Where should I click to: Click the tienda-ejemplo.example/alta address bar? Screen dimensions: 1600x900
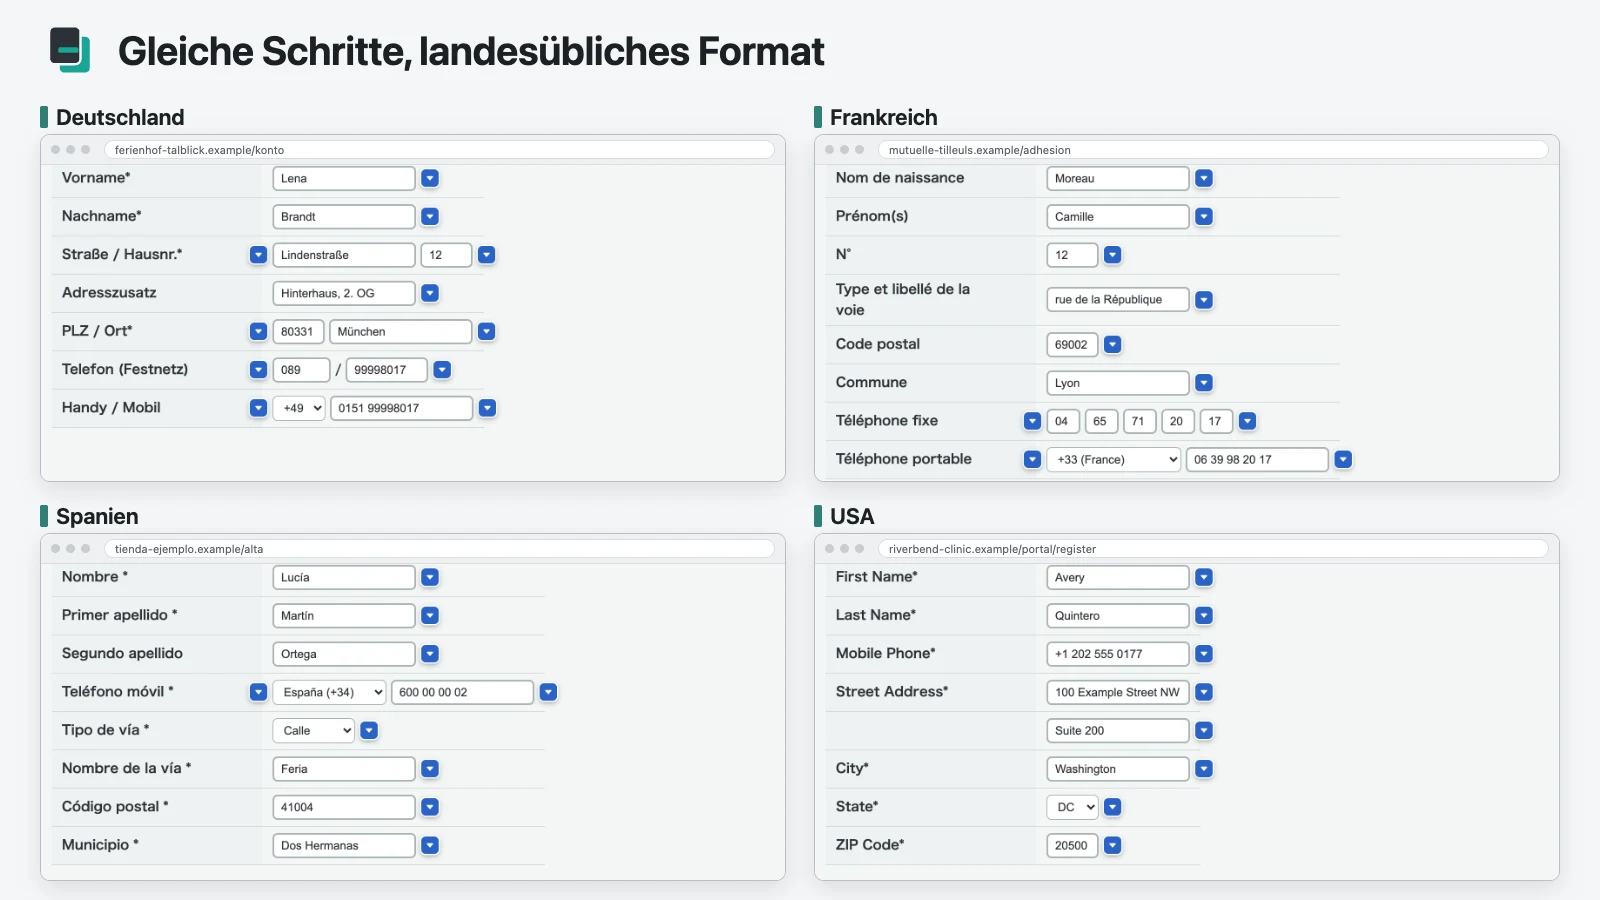coord(439,549)
